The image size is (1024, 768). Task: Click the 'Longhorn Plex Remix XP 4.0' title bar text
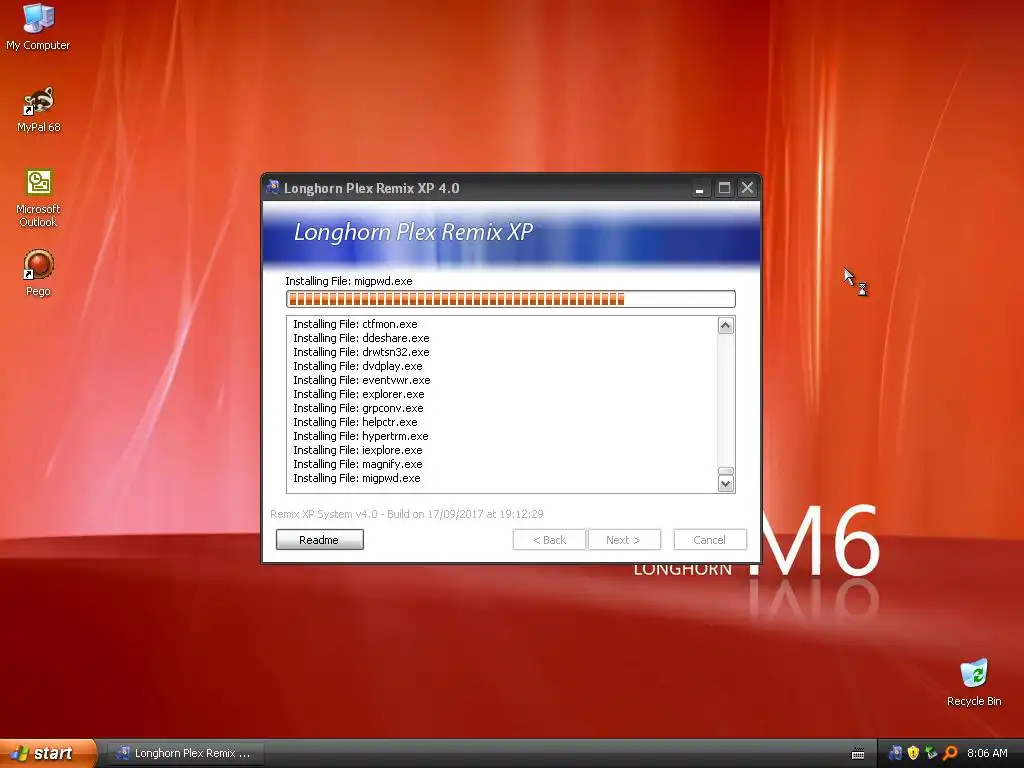372,188
